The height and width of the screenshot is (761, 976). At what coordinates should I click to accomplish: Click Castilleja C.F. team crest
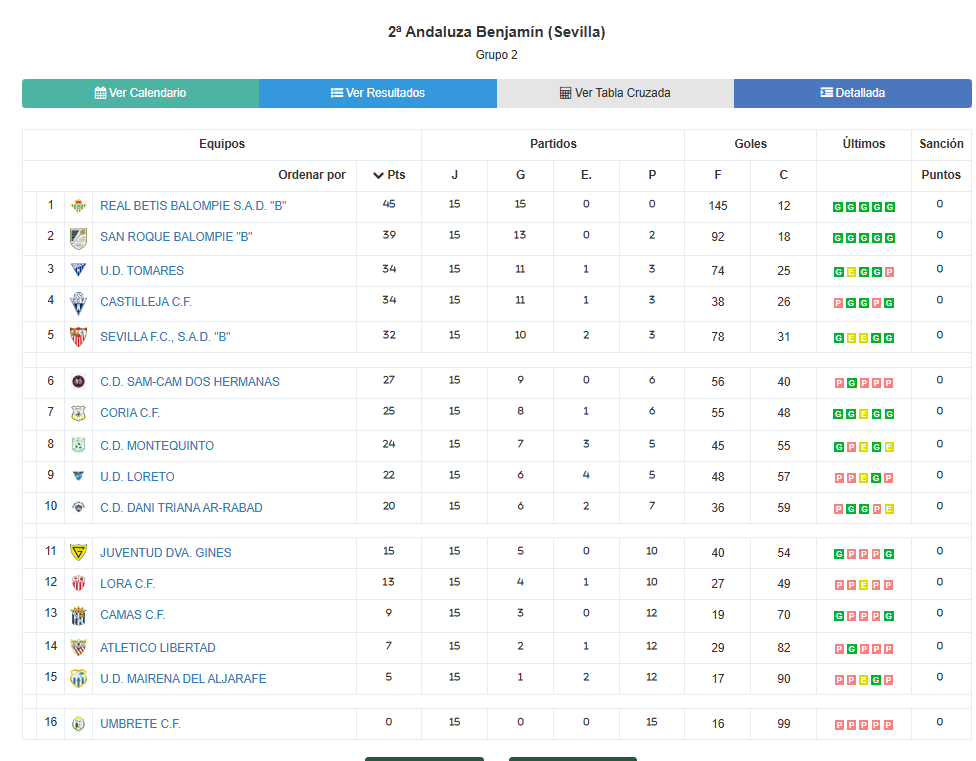pyautogui.click(x=78, y=304)
